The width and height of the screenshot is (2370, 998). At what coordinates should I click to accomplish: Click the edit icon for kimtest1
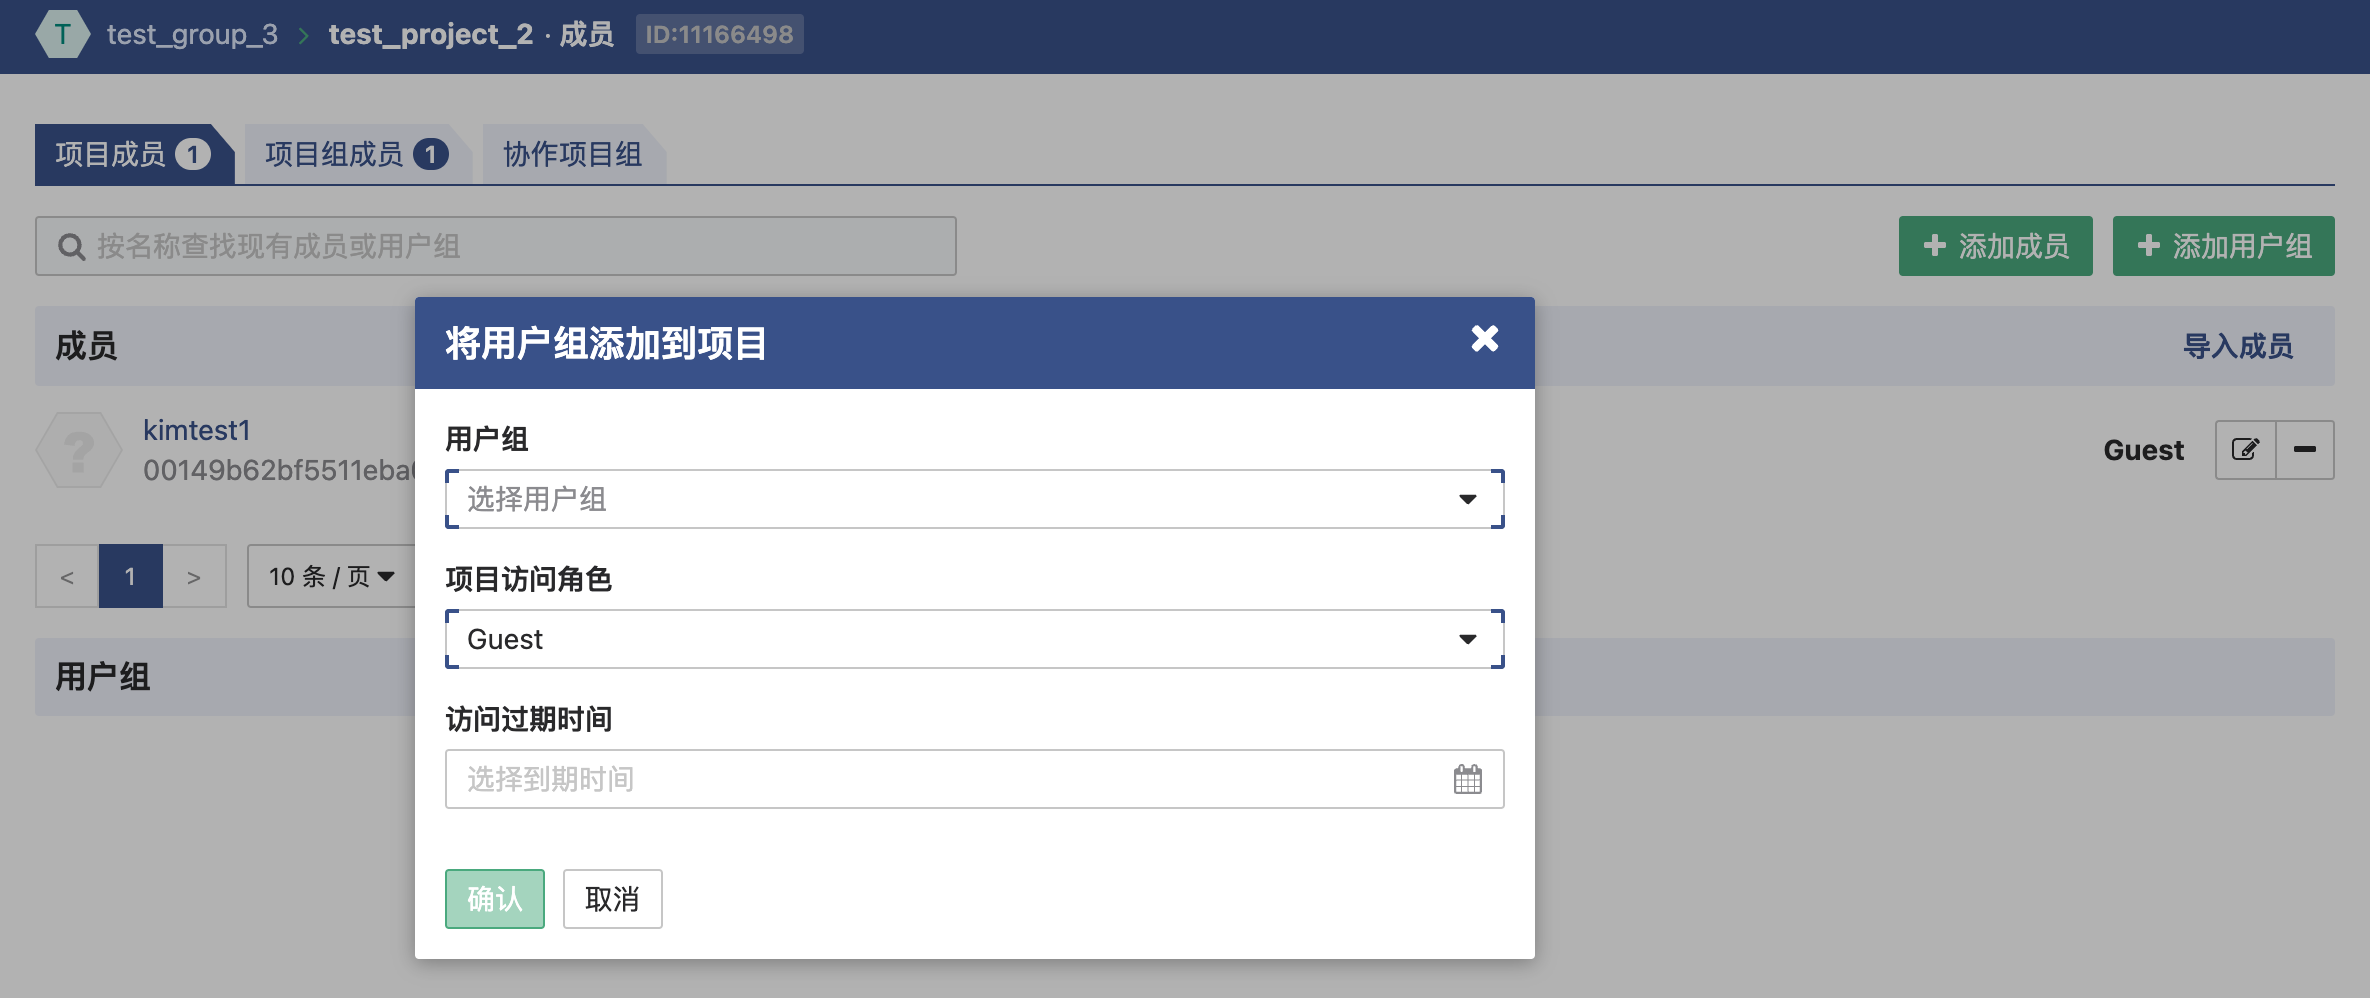pos(2245,450)
